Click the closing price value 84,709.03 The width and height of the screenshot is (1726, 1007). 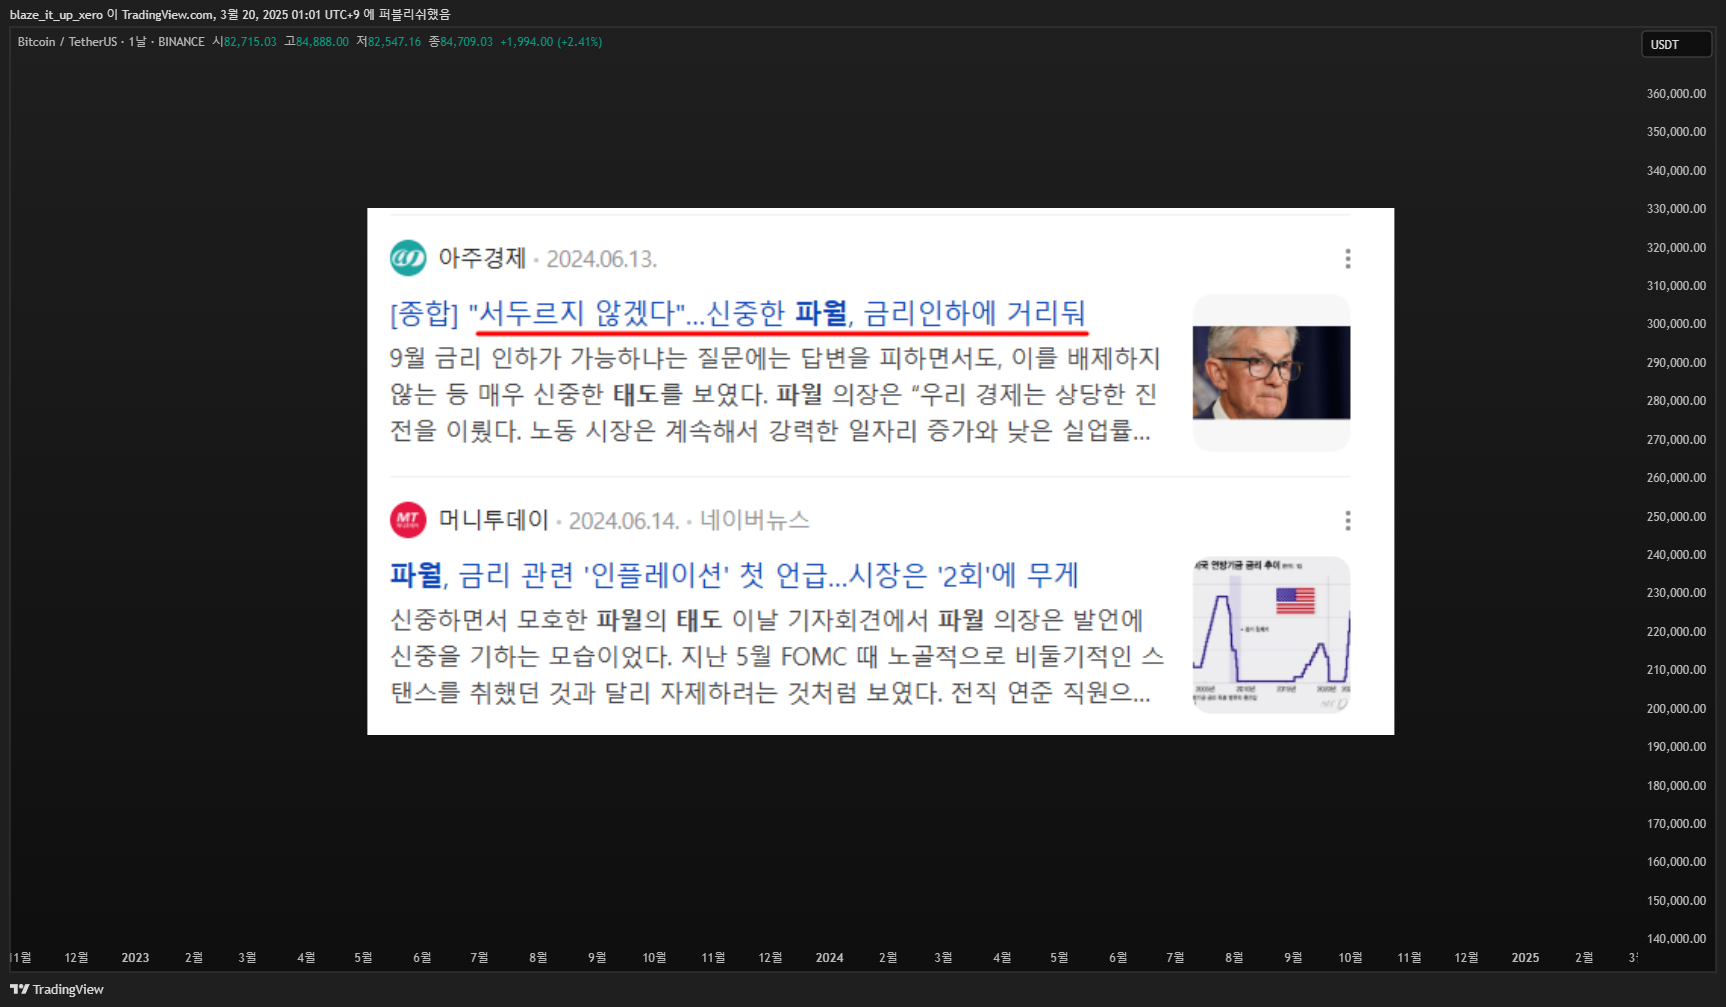(466, 42)
